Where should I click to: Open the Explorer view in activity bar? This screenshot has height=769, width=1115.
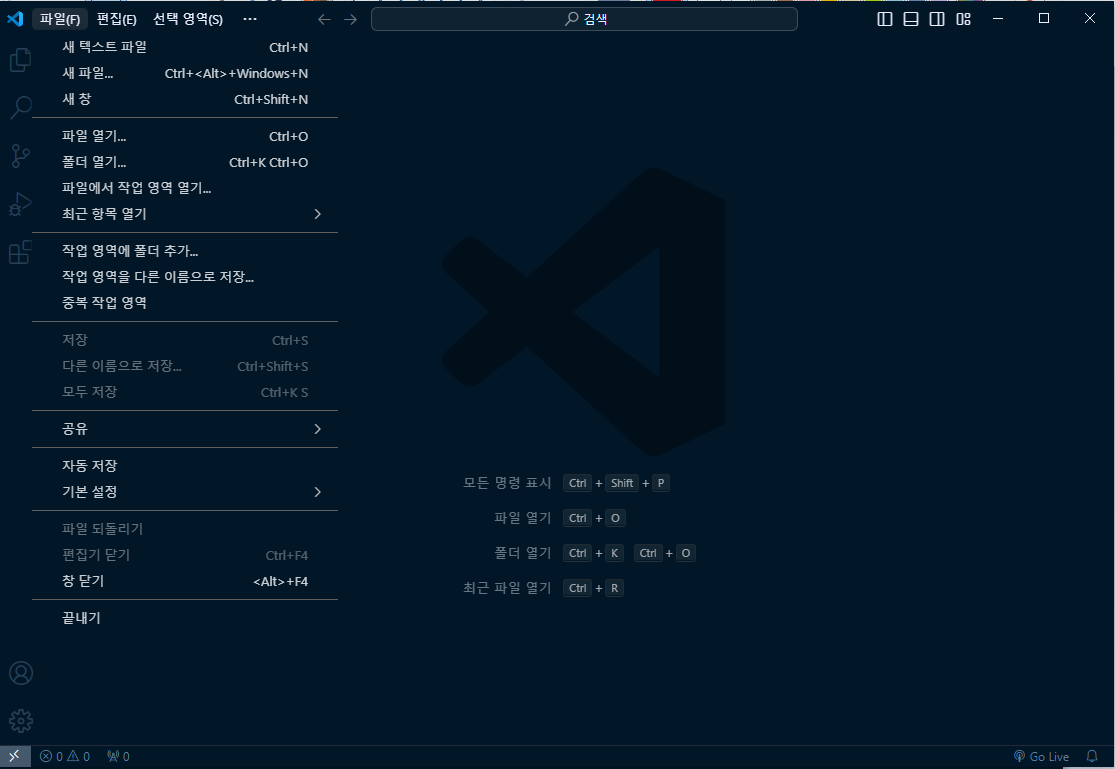pos(21,60)
